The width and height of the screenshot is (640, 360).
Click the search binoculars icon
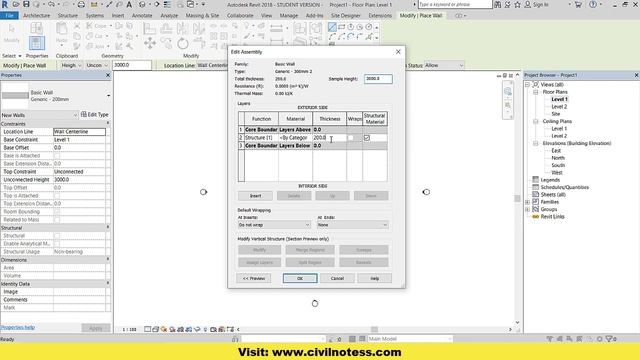pos(498,4)
